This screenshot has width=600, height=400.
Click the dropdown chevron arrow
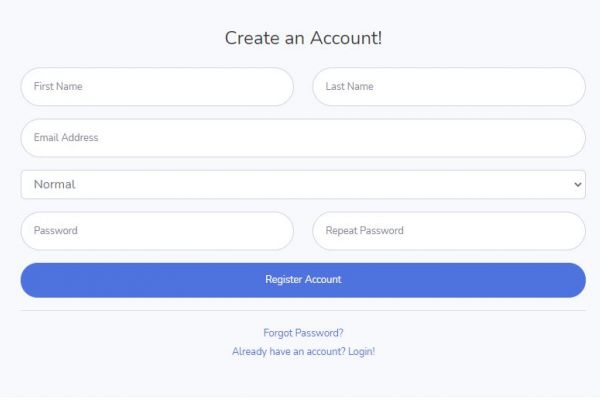[578, 184]
